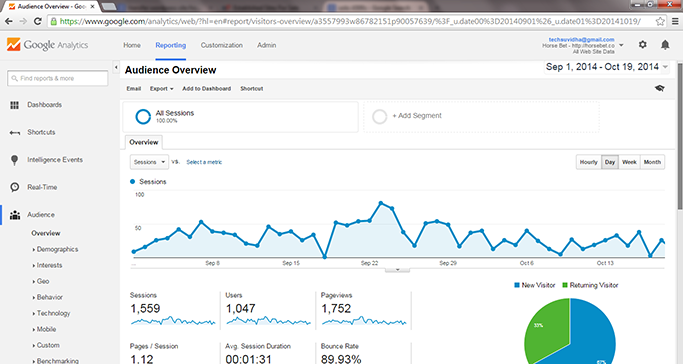Click the Shortcut button

click(x=252, y=88)
